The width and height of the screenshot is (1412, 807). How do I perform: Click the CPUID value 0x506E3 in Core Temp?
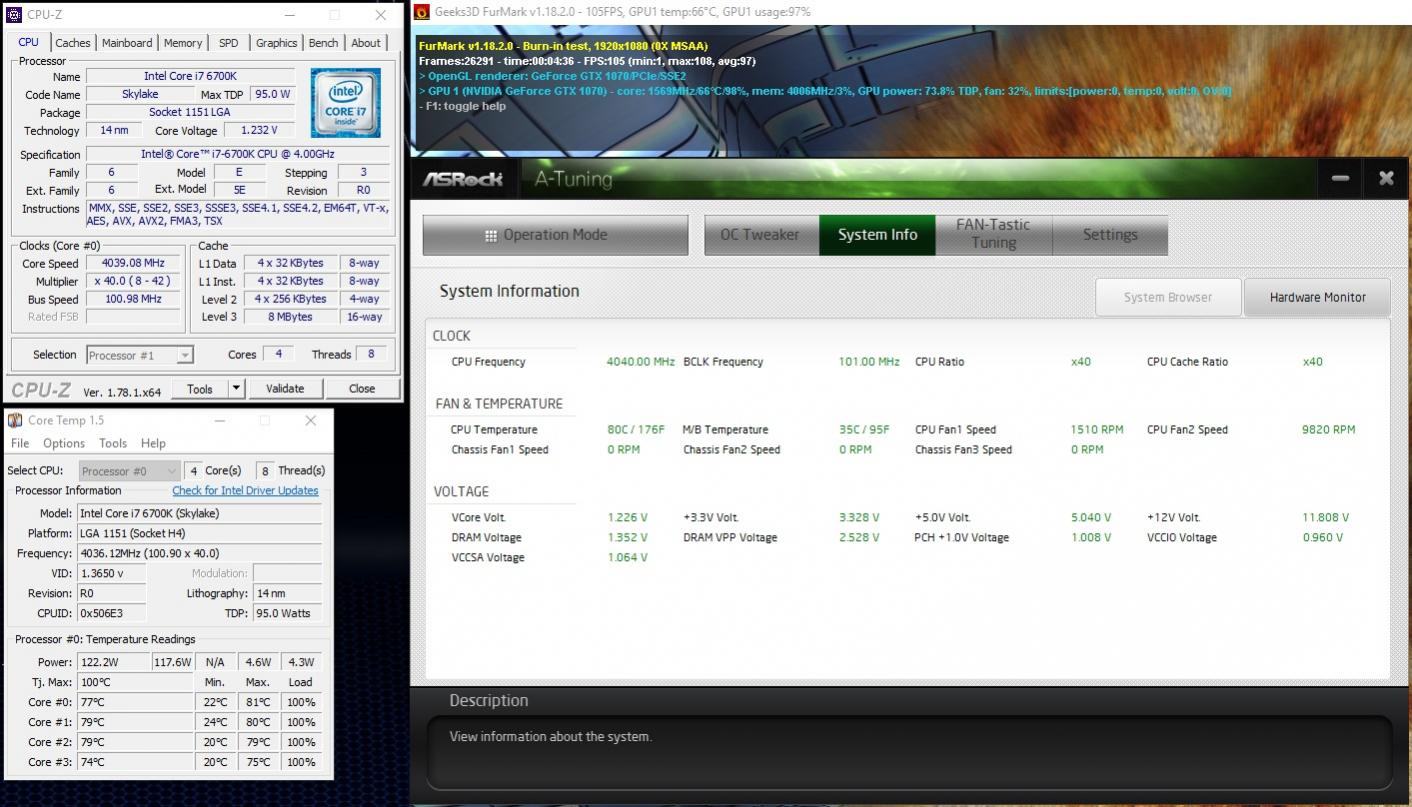111,613
